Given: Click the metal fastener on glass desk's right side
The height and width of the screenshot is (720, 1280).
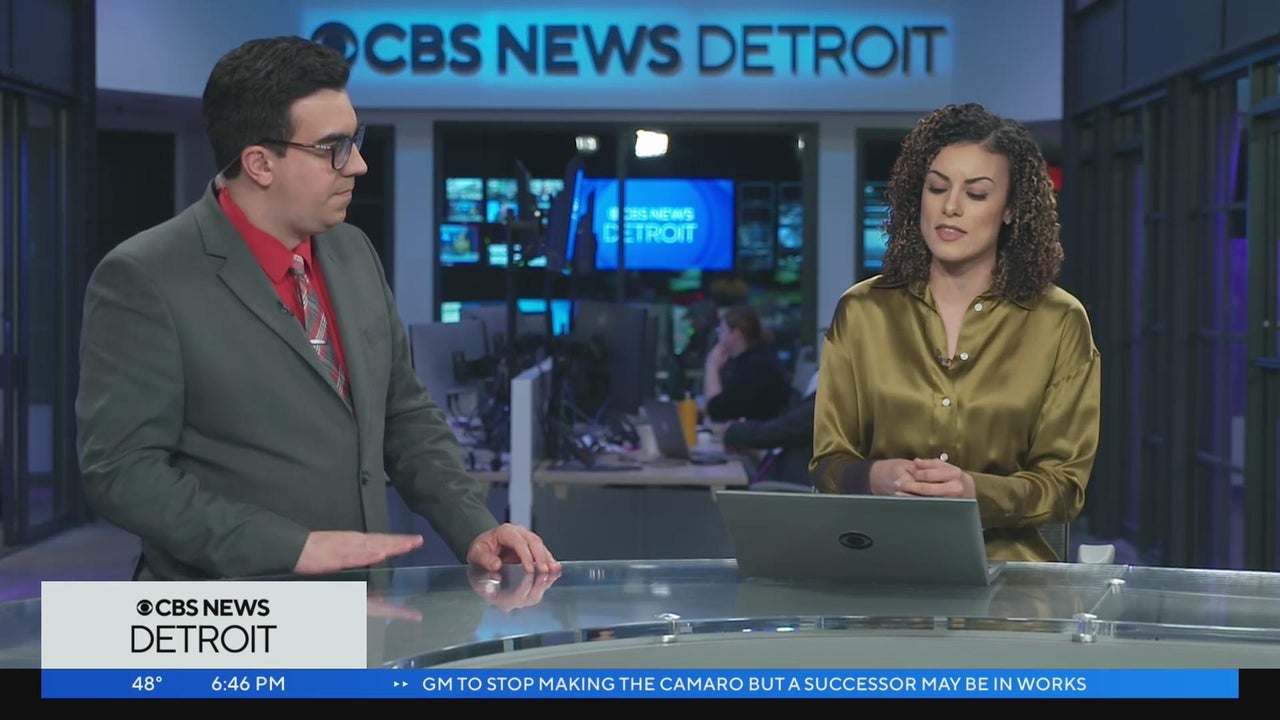Looking at the screenshot, I should coord(1084,627).
